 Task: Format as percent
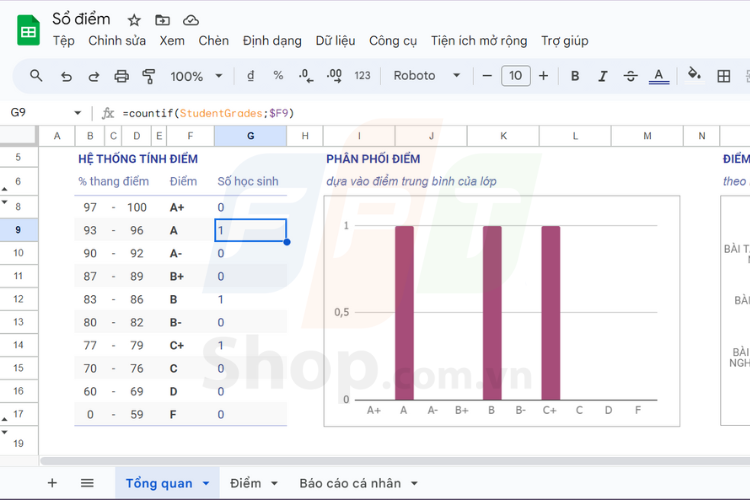[278, 76]
